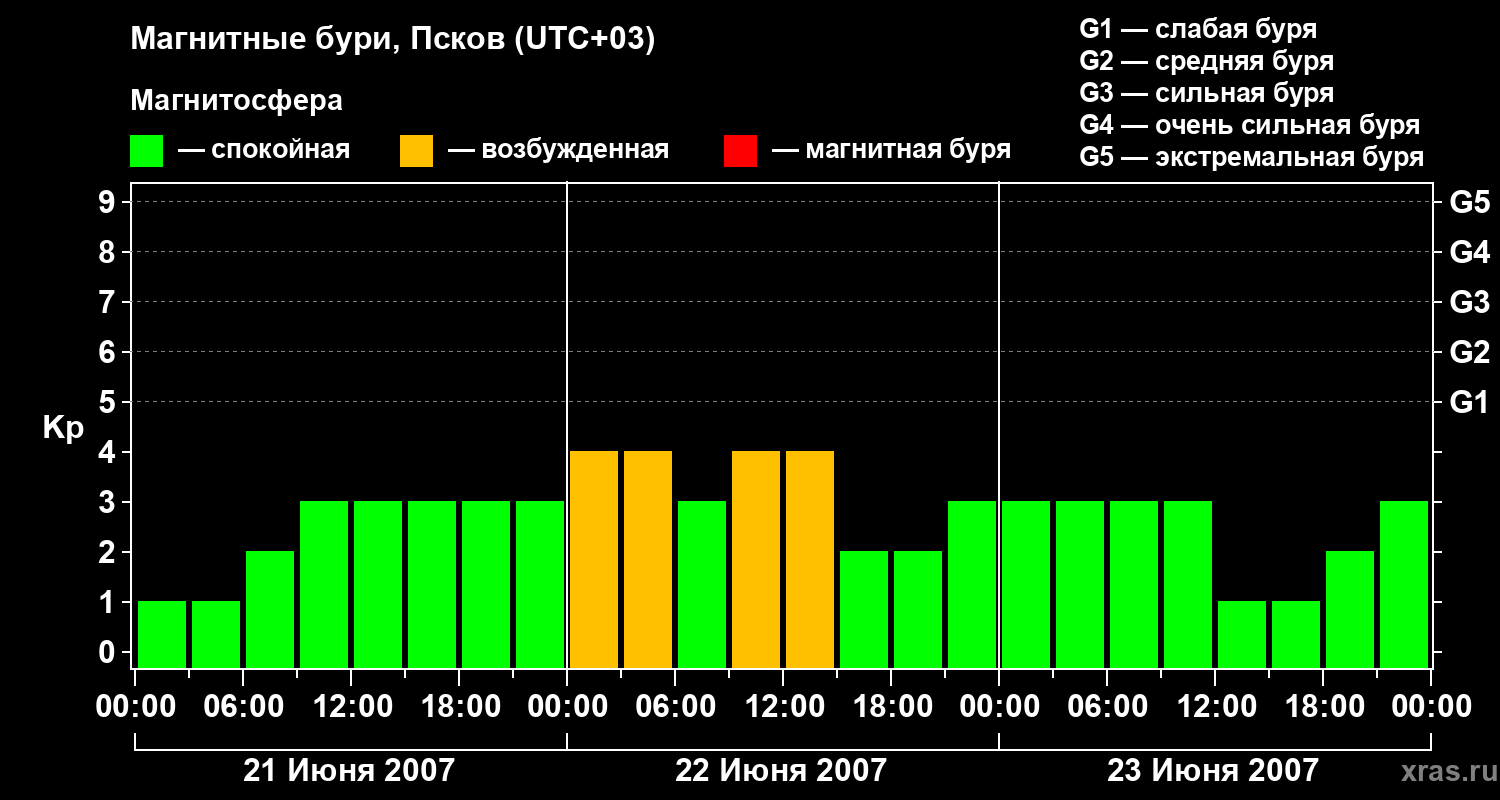Click the green 'спокойная' legend swatch
This screenshot has width=1500, height=800.
point(147,151)
